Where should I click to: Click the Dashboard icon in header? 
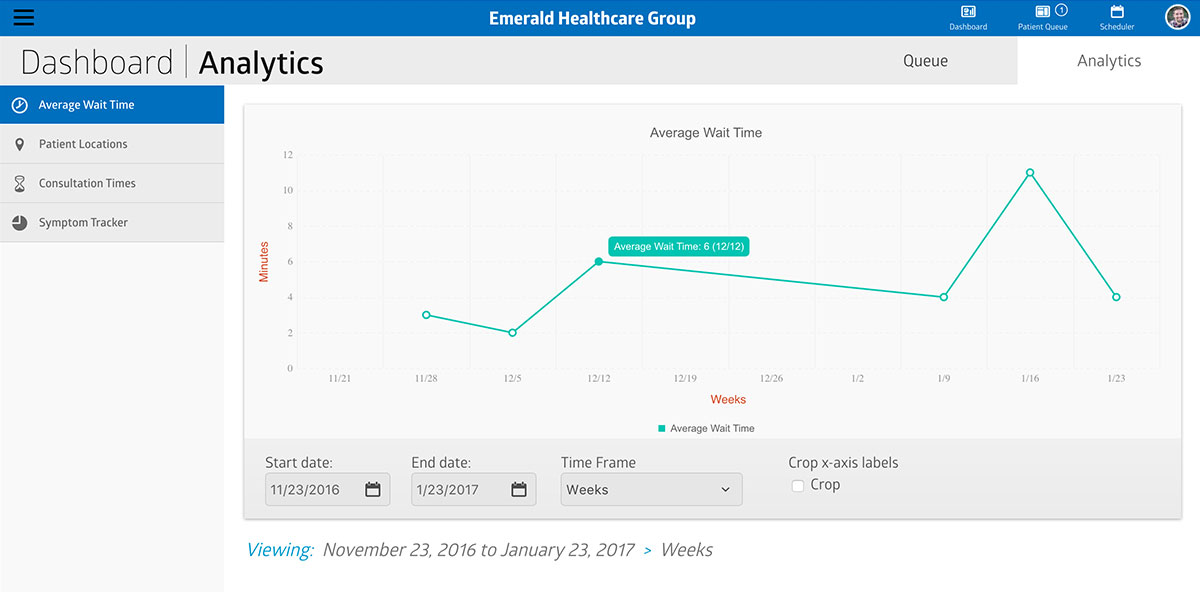pos(968,12)
